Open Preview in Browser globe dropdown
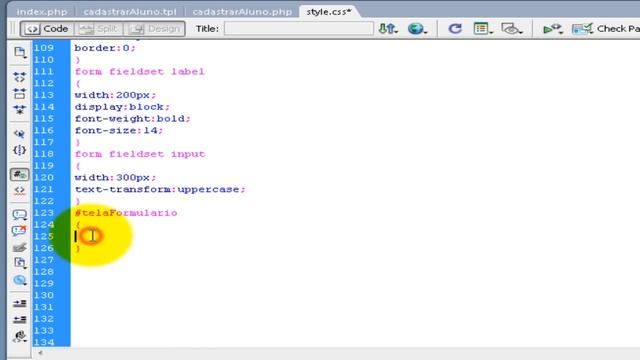The height and width of the screenshot is (360, 640). (x=417, y=29)
